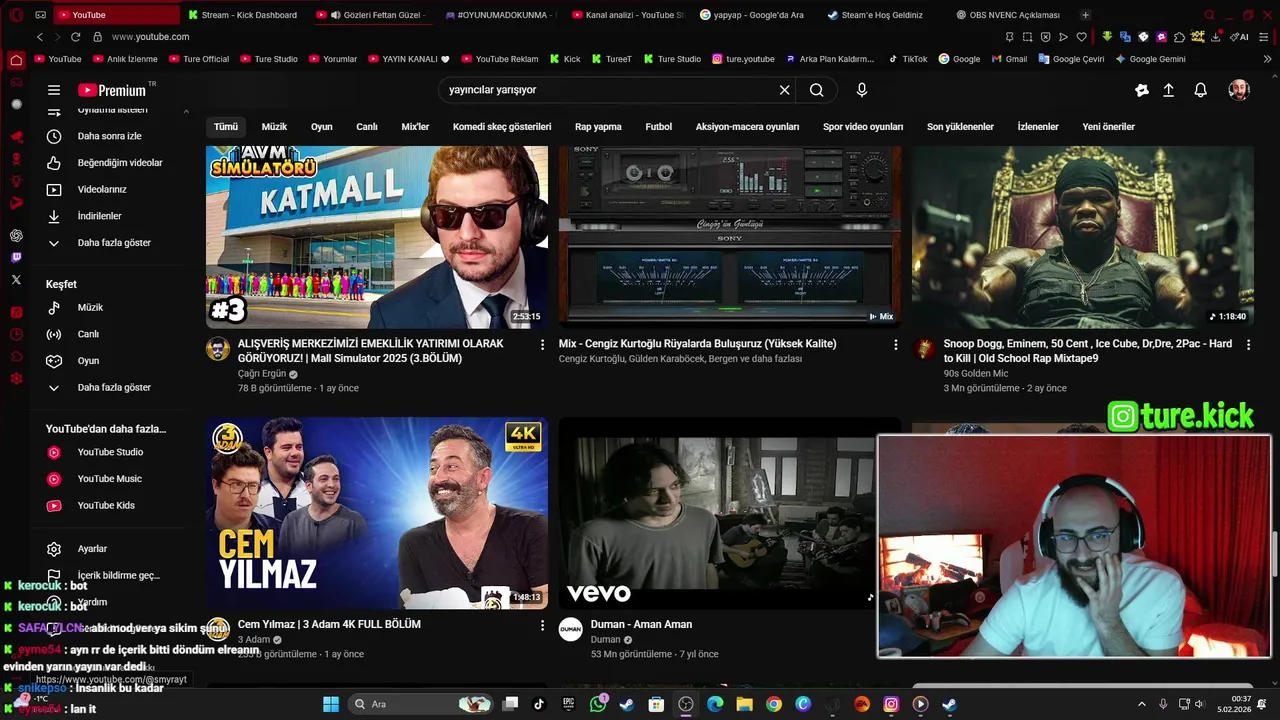The height and width of the screenshot is (720, 1280).
Task: Select the Rap yapma filter chip
Action: (x=598, y=127)
